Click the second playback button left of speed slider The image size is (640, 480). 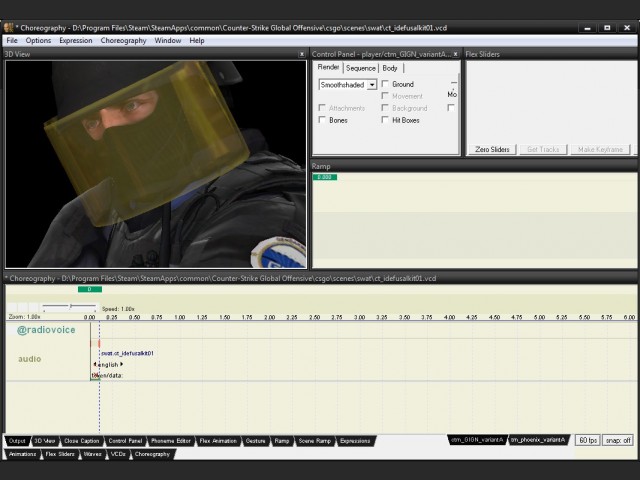coord(23,308)
